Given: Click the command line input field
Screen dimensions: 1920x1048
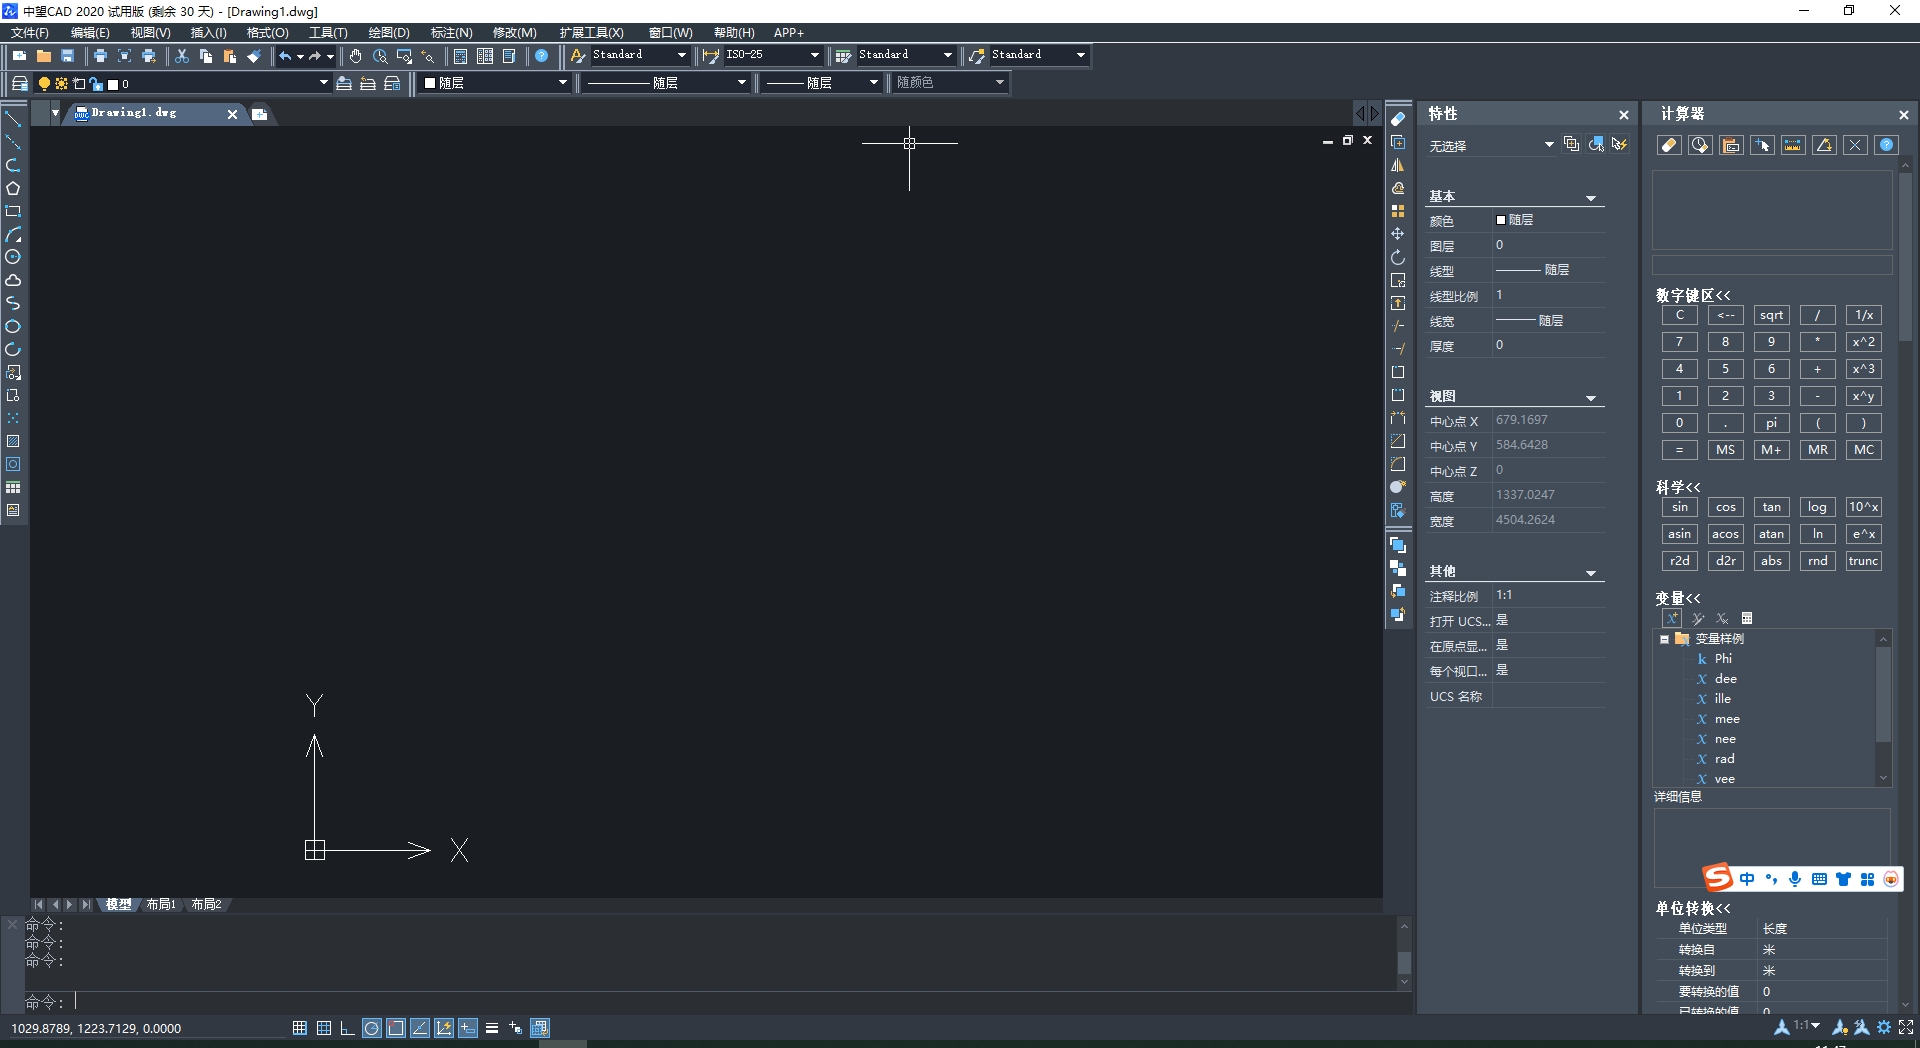Looking at the screenshot, I should [x=700, y=1001].
